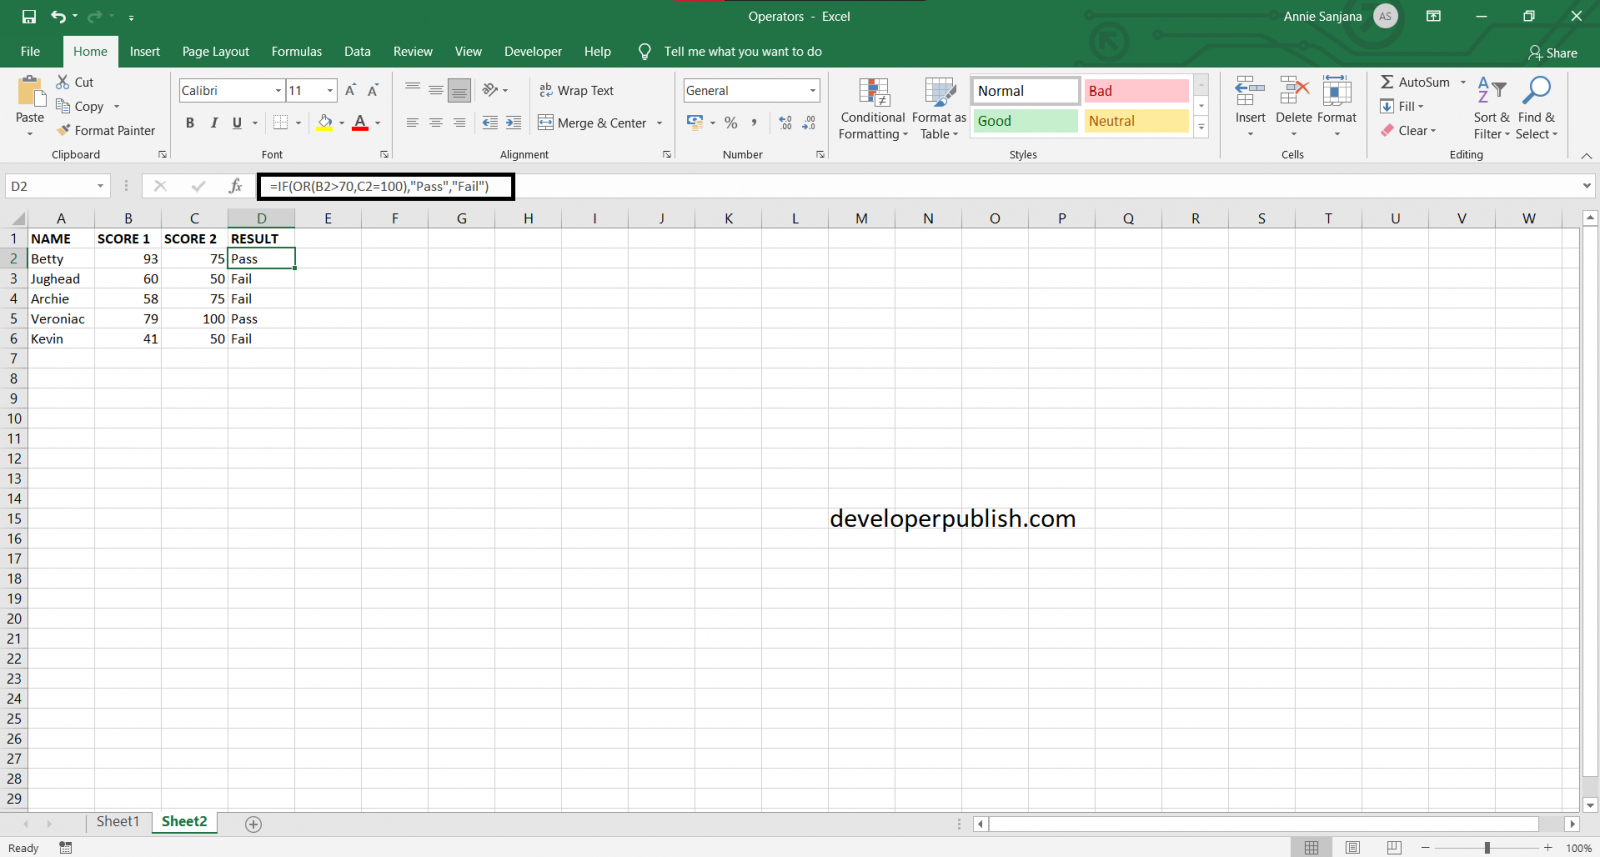Expand the Merge & Center dropdown arrow
The height and width of the screenshot is (857, 1600).
[659, 123]
